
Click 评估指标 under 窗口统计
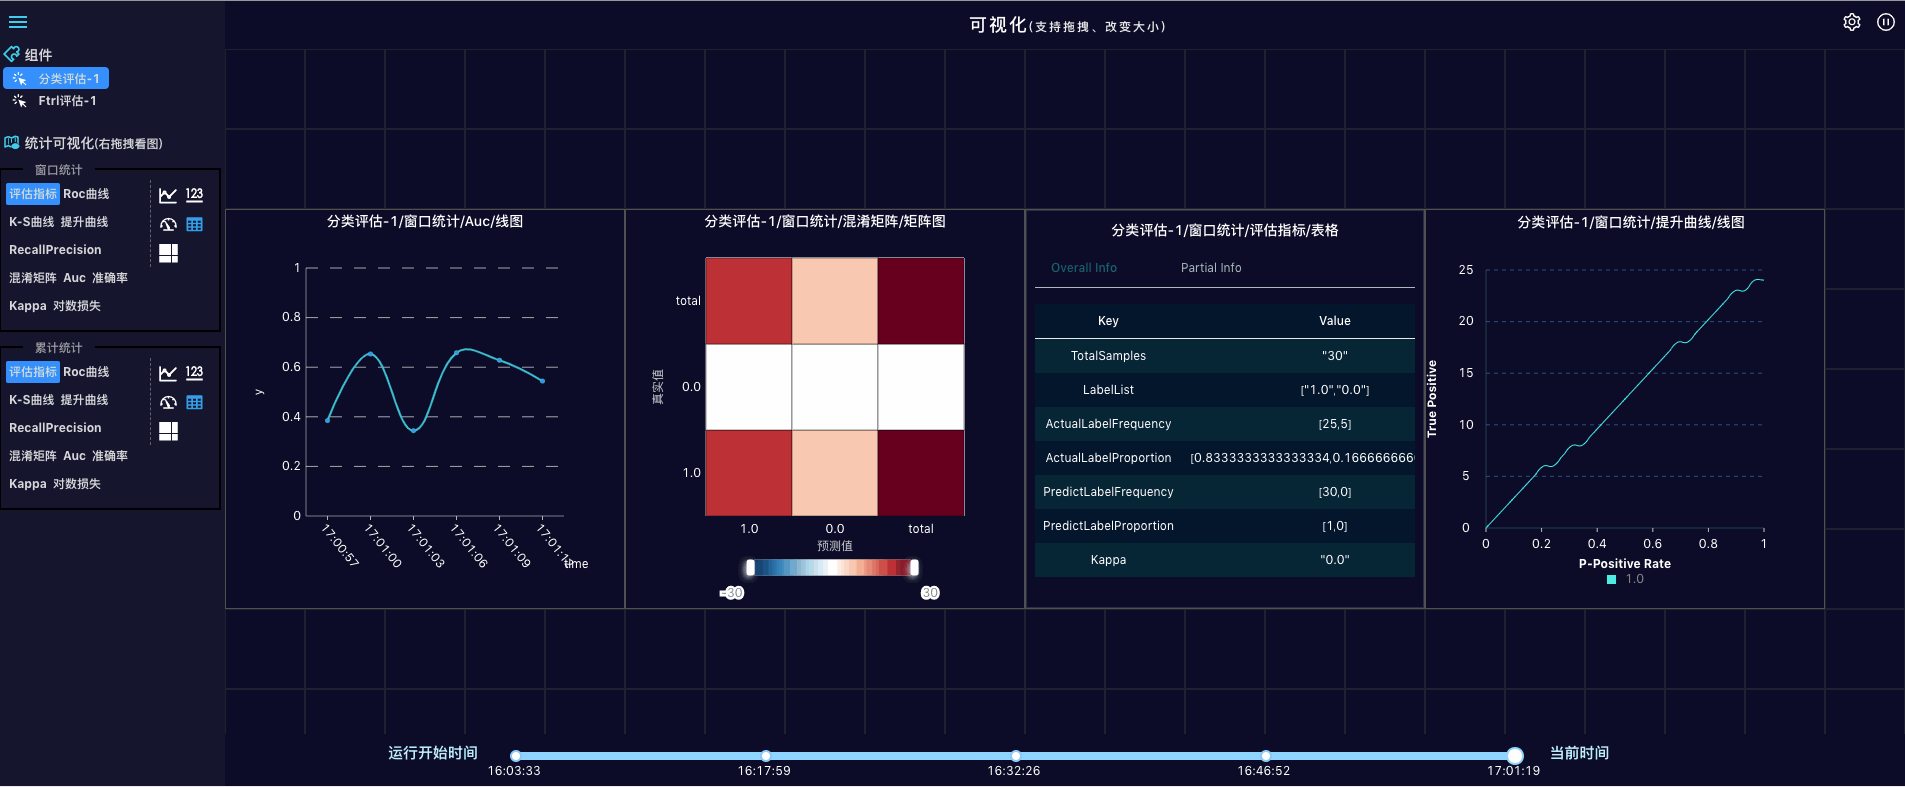pyautogui.click(x=33, y=194)
